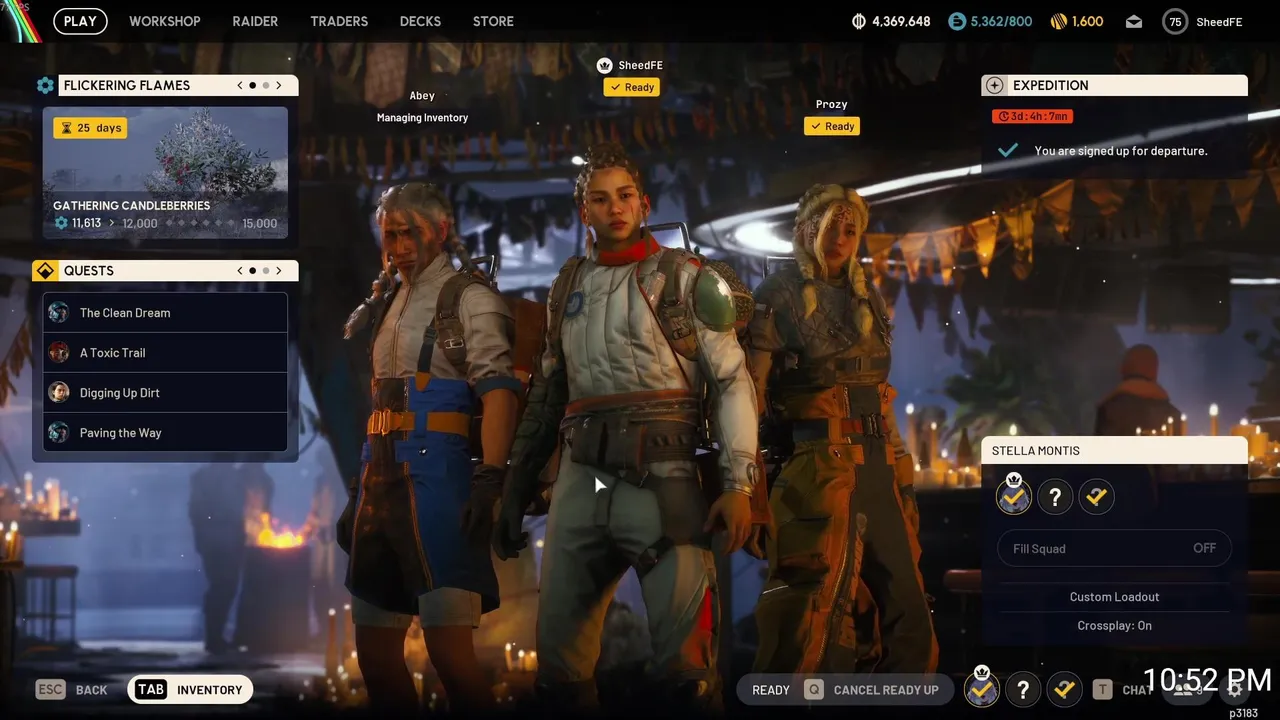This screenshot has width=1280, height=720.
Task: Go to previous Flickering Flames page arrow
Action: (x=240, y=85)
